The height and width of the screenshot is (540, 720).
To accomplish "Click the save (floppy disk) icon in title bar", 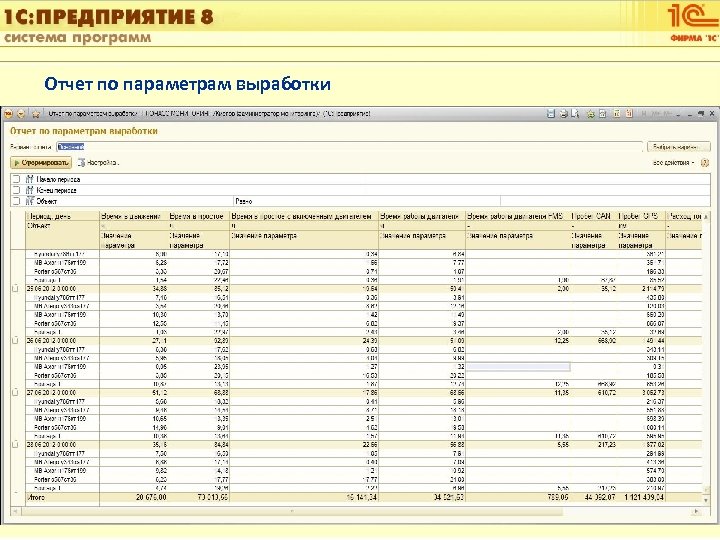I will (x=551, y=113).
